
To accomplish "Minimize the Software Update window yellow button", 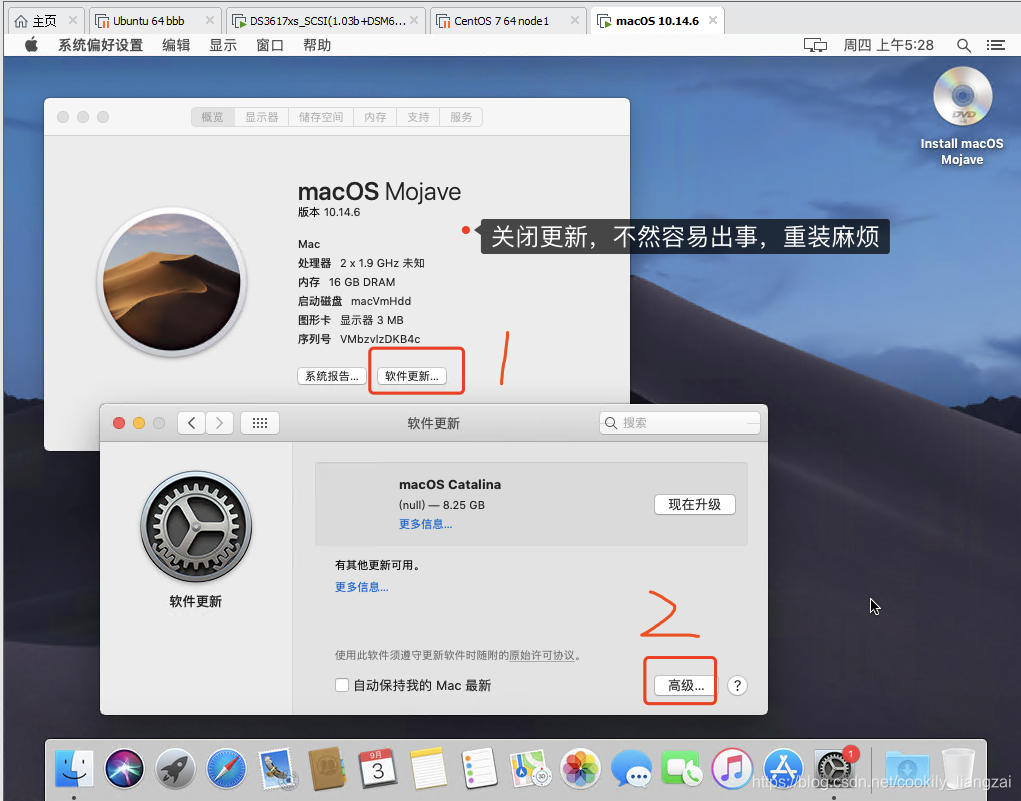I will click(139, 423).
